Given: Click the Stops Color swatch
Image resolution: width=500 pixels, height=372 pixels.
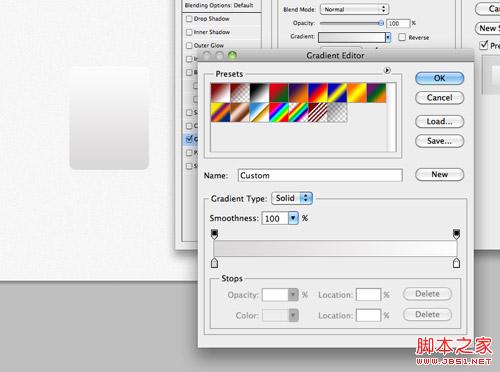Looking at the screenshot, I should point(275,315).
